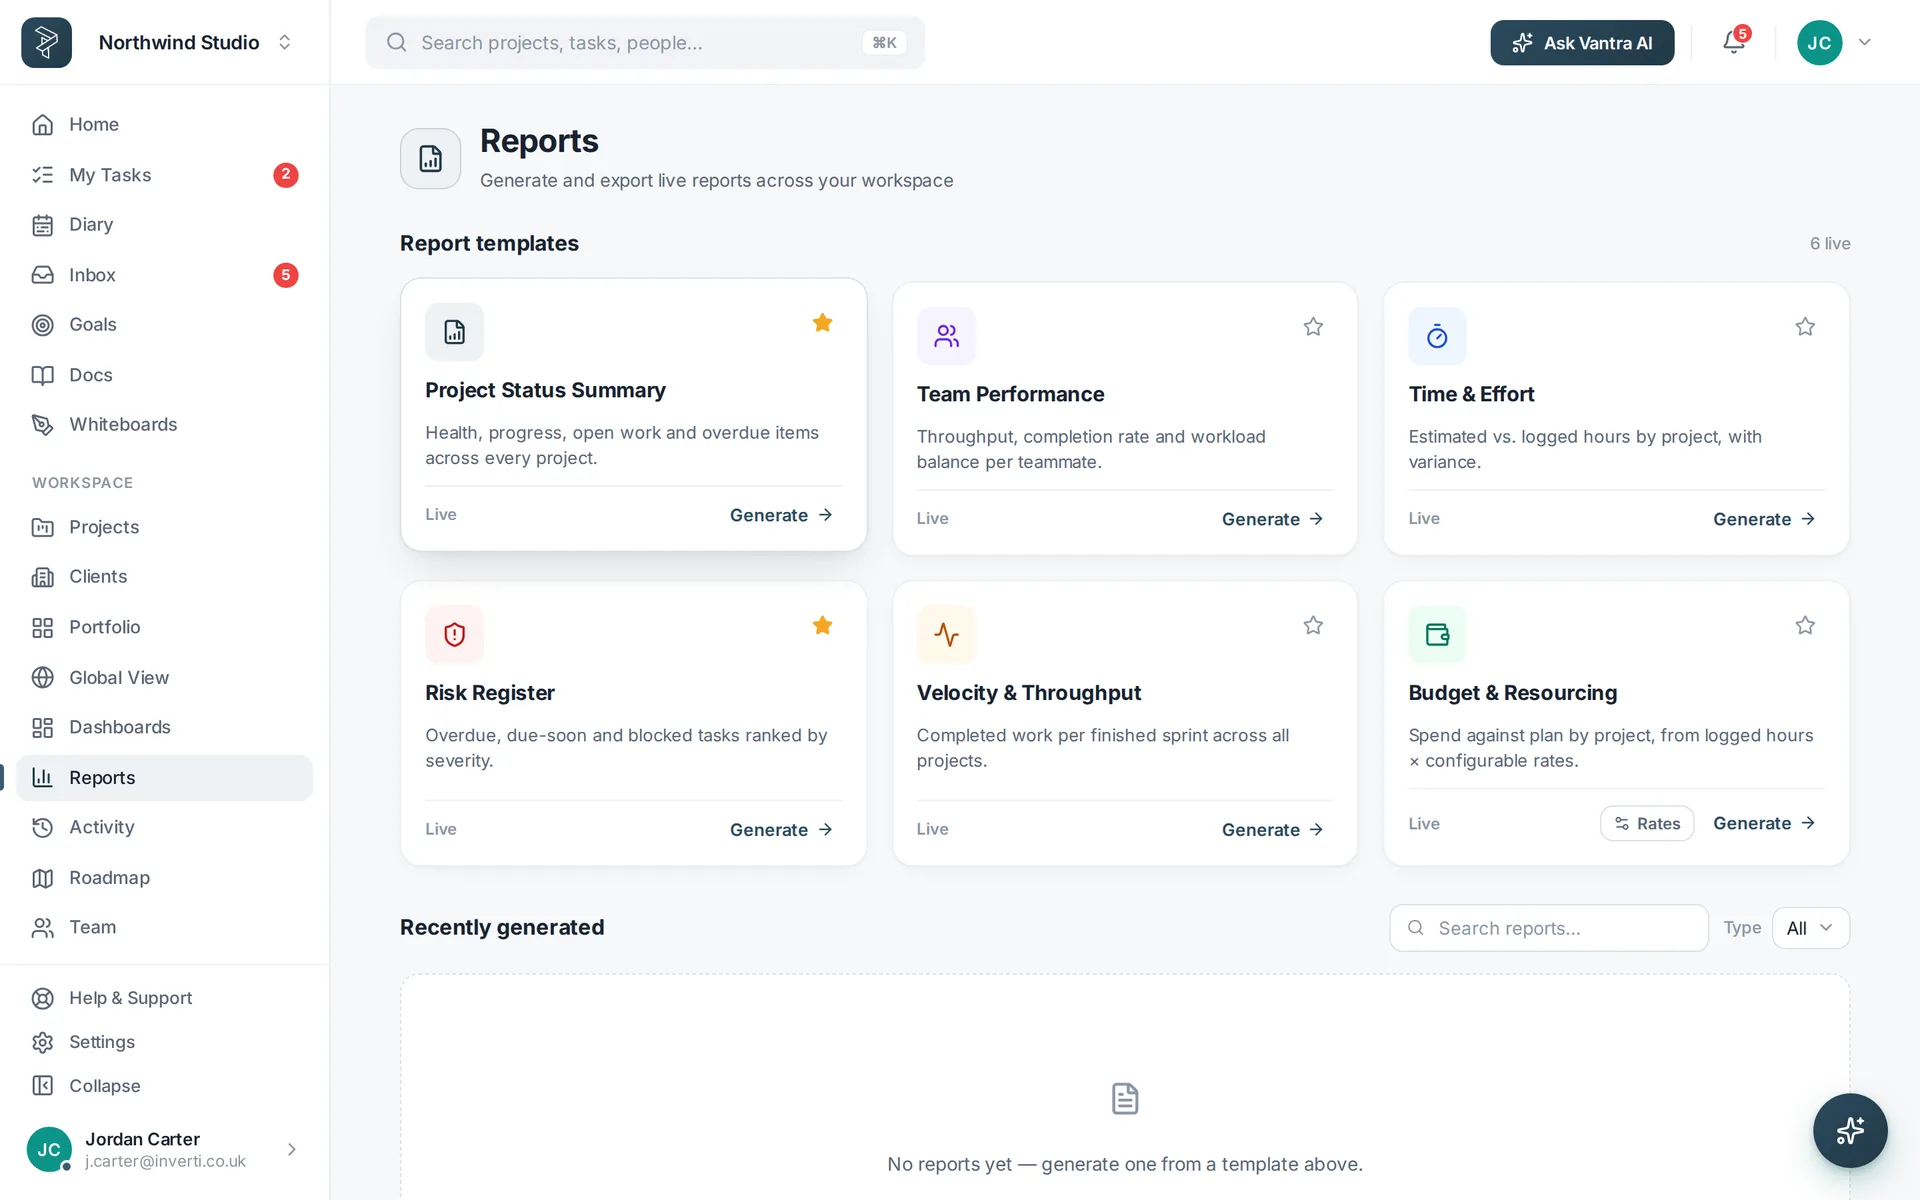The image size is (1920, 1200).
Task: Click the Ask Vantra AI button
Action: tap(1581, 42)
